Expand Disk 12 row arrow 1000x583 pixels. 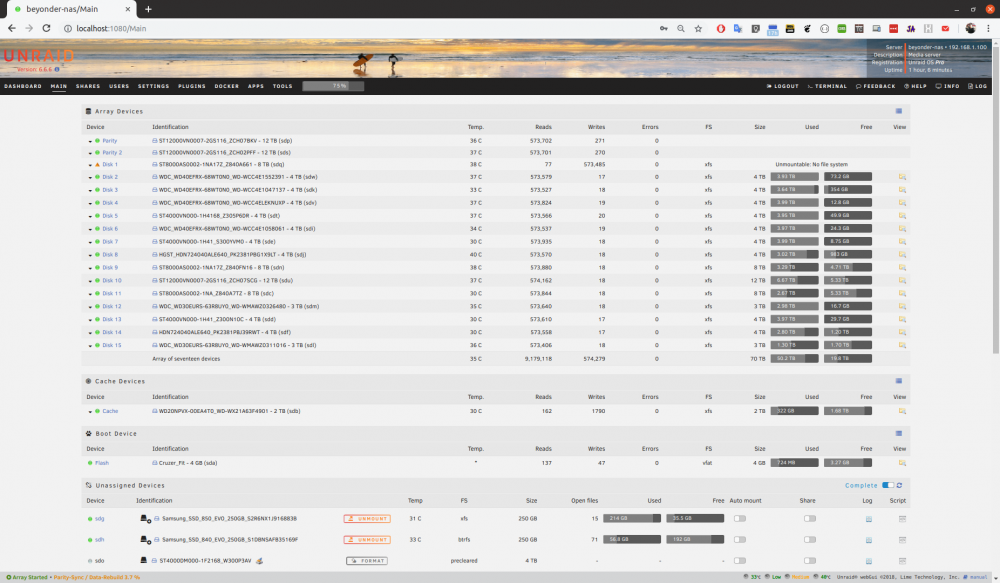pyautogui.click(x=90, y=307)
